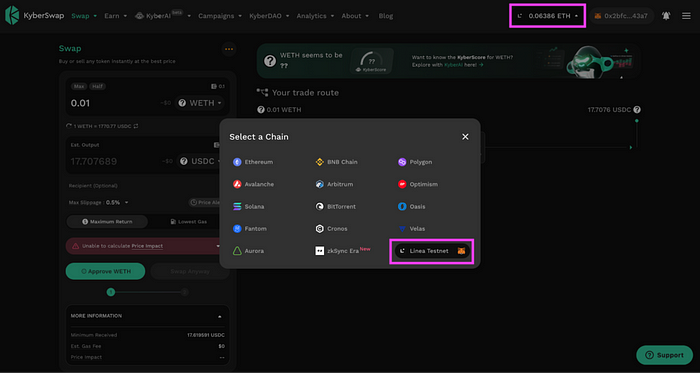
Task: Toggle Maximum Return option
Action: [107, 222]
